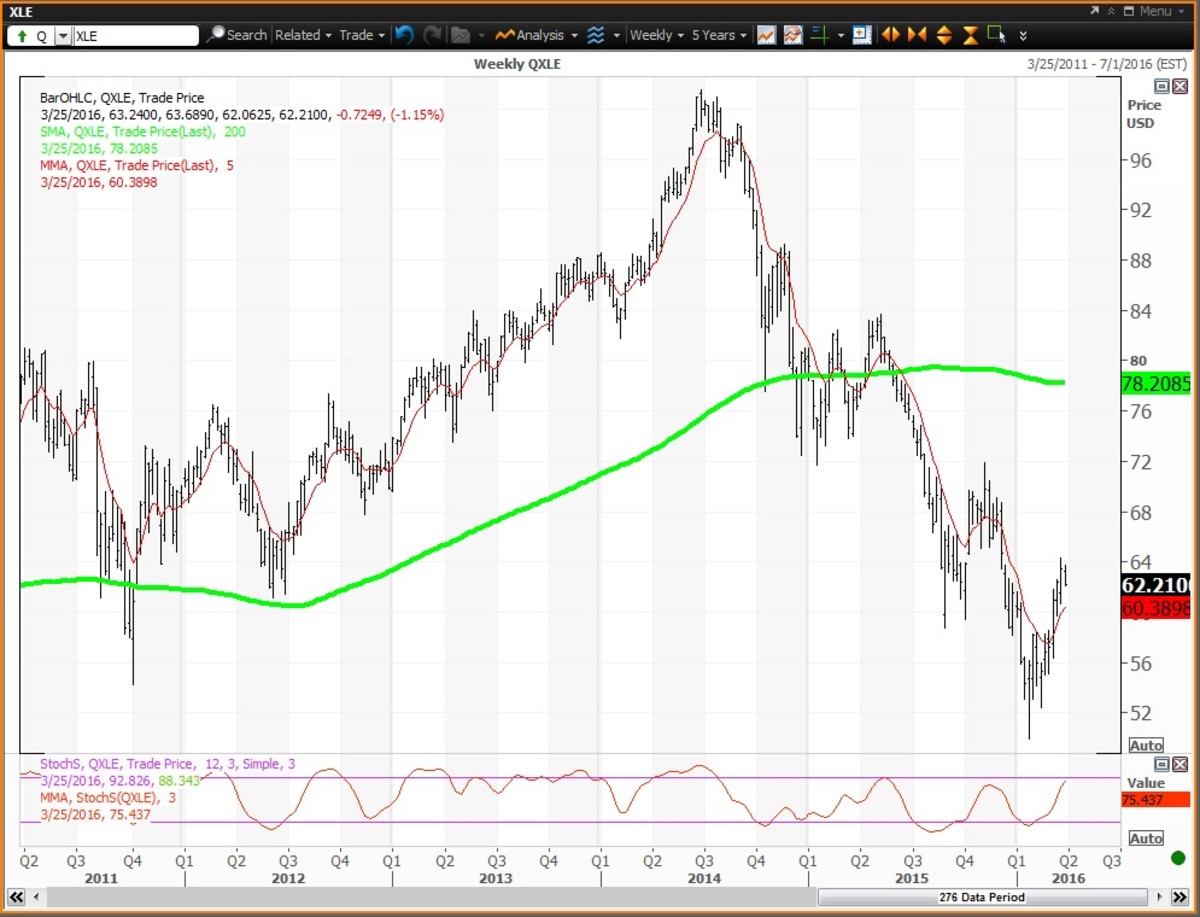Click the magnifier Search icon
Viewport: 1200px width, 917px height.
click(216, 35)
